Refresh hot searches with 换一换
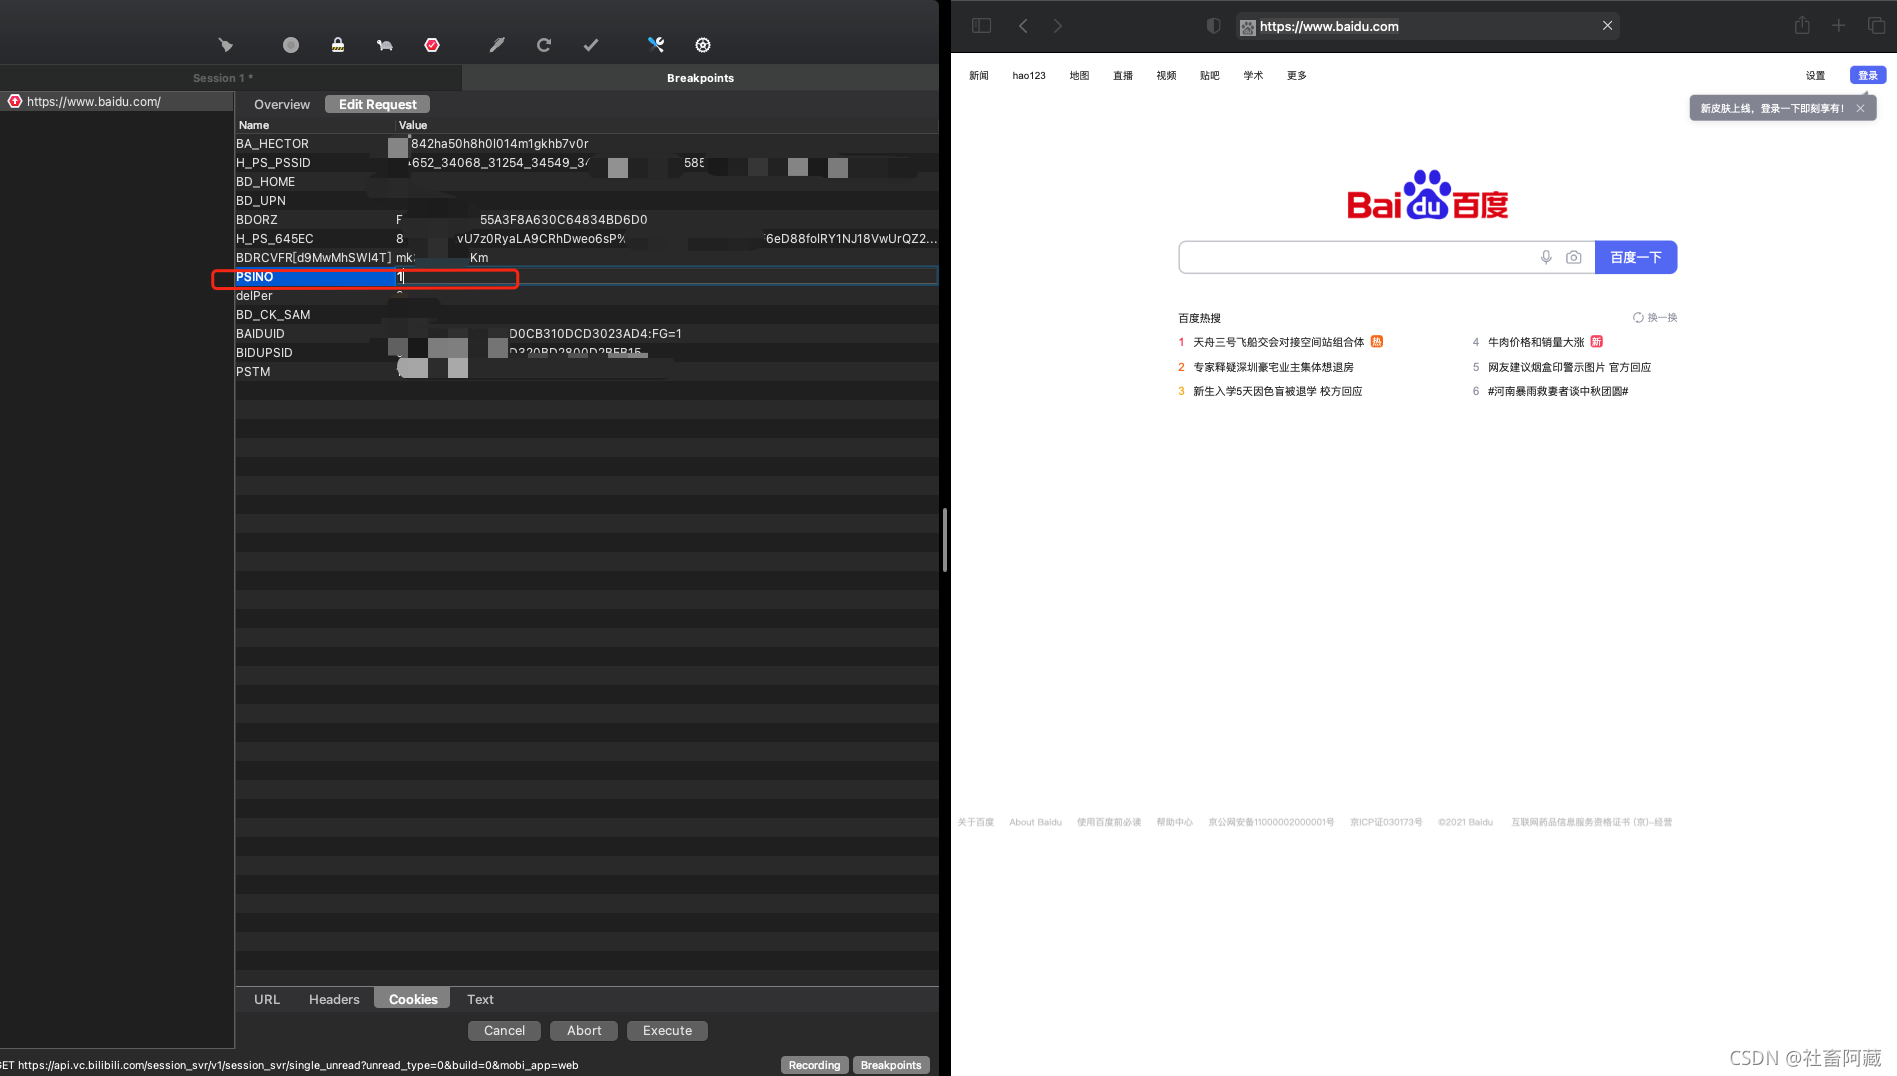 [1655, 318]
